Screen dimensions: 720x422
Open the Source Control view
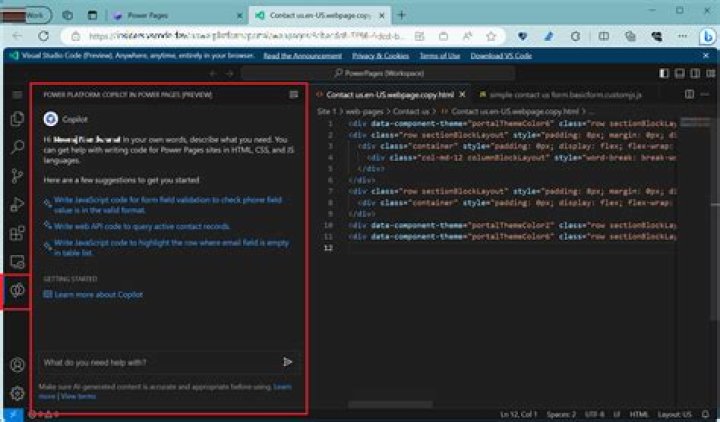pyautogui.click(x=17, y=176)
